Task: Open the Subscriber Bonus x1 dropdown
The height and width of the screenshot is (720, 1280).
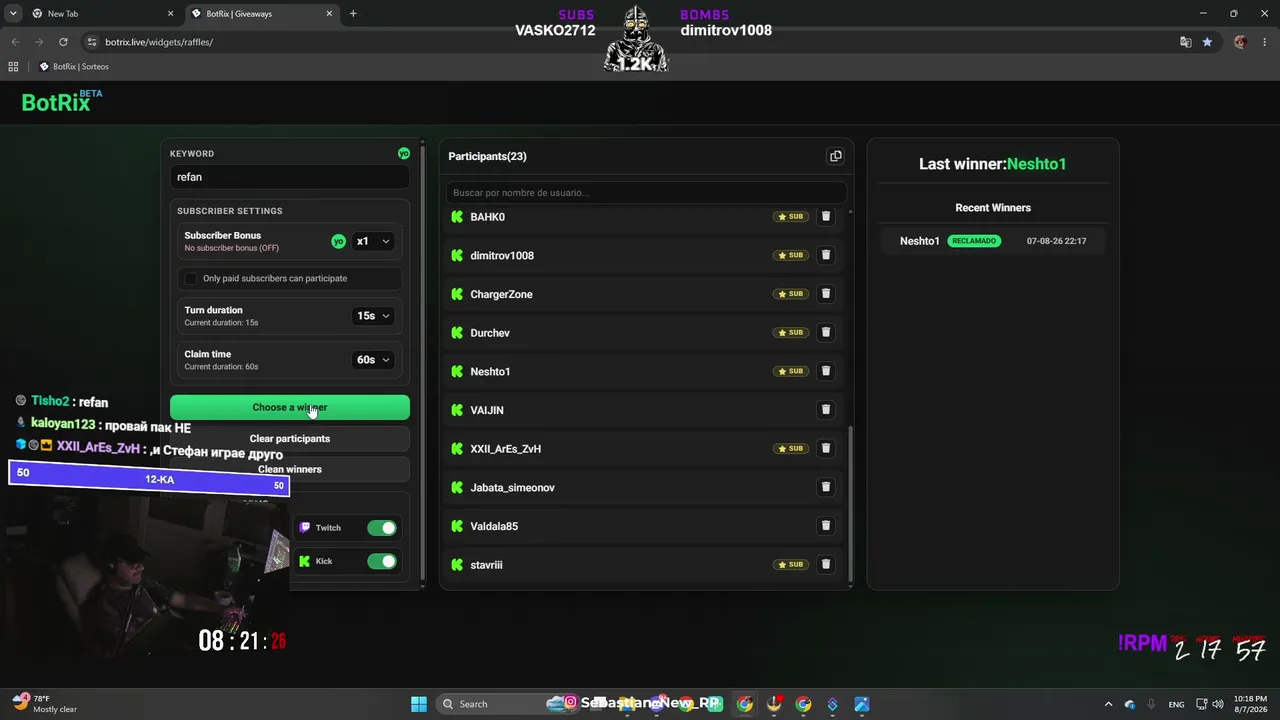Action: pos(373,241)
